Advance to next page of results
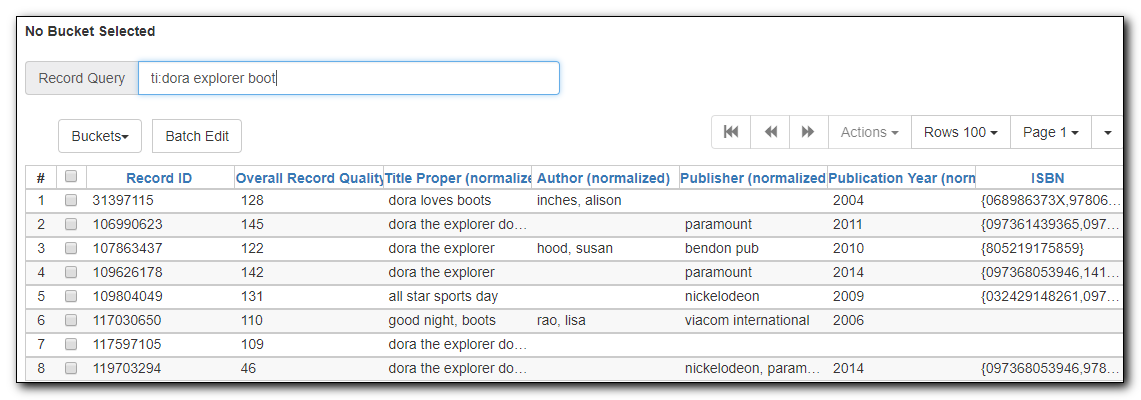 [808, 132]
